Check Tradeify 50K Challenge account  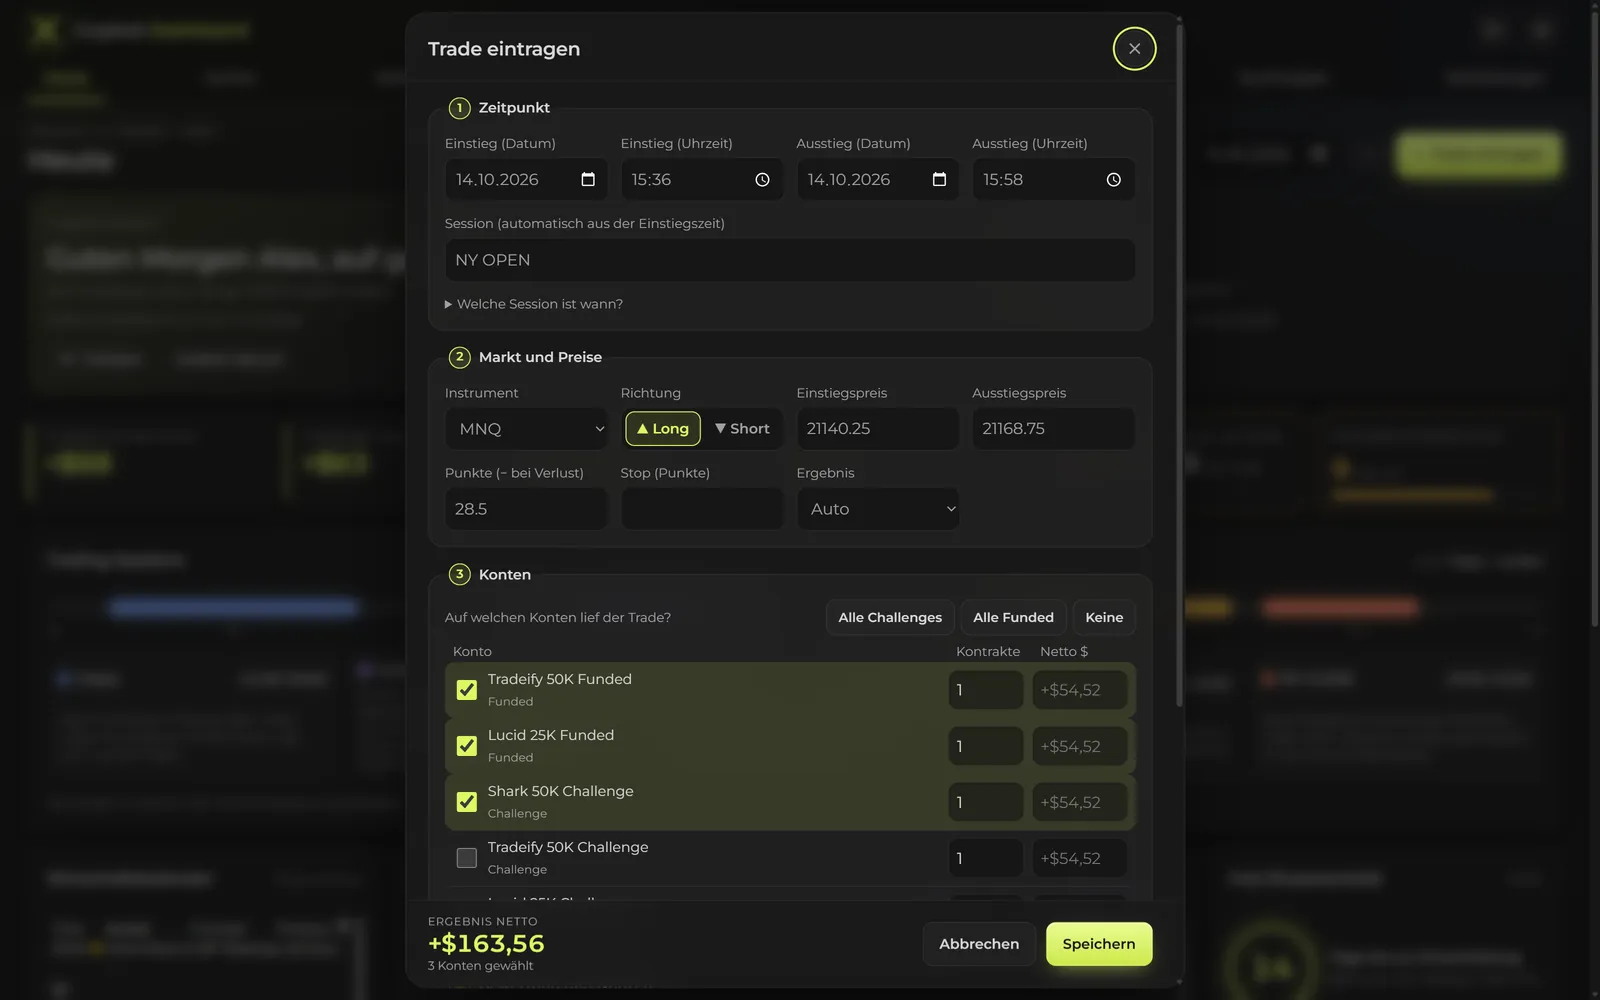pos(466,858)
